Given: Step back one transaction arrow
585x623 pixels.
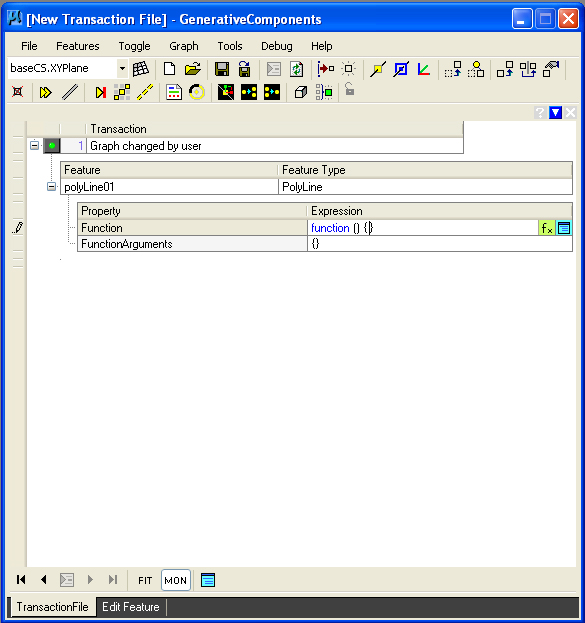Looking at the screenshot, I should pos(44,580).
